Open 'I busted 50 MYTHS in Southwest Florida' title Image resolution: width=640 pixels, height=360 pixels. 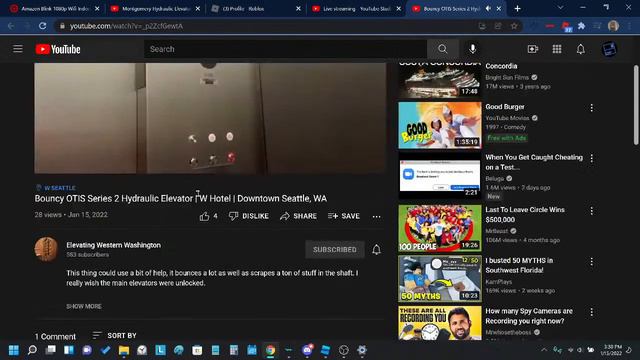pos(519,265)
